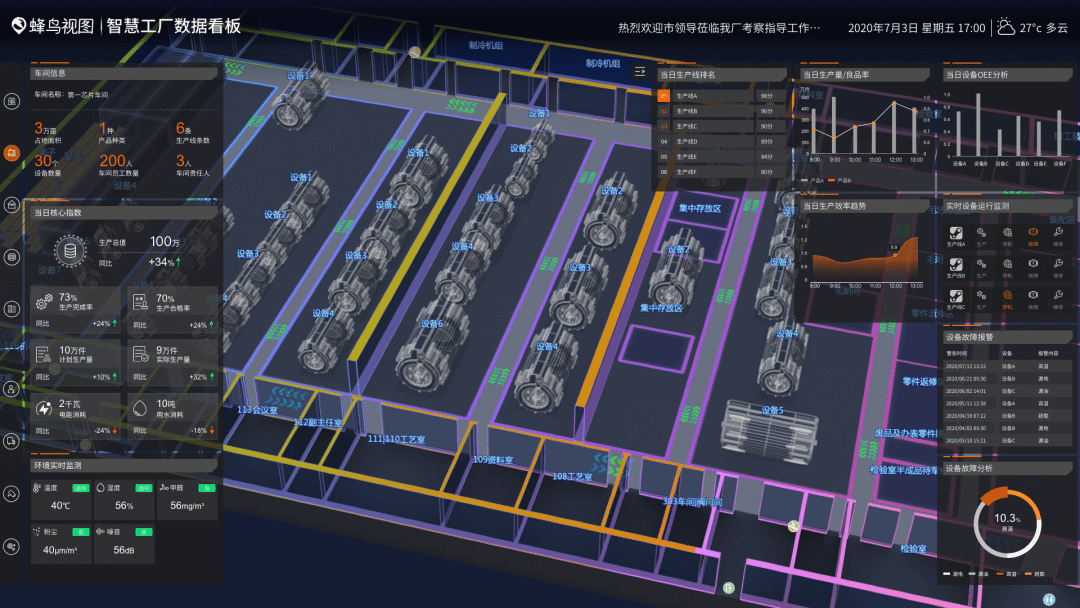Viewport: 1080px width, 608px height.
Task: Toggle 产品A legend in production chart
Action: [815, 180]
